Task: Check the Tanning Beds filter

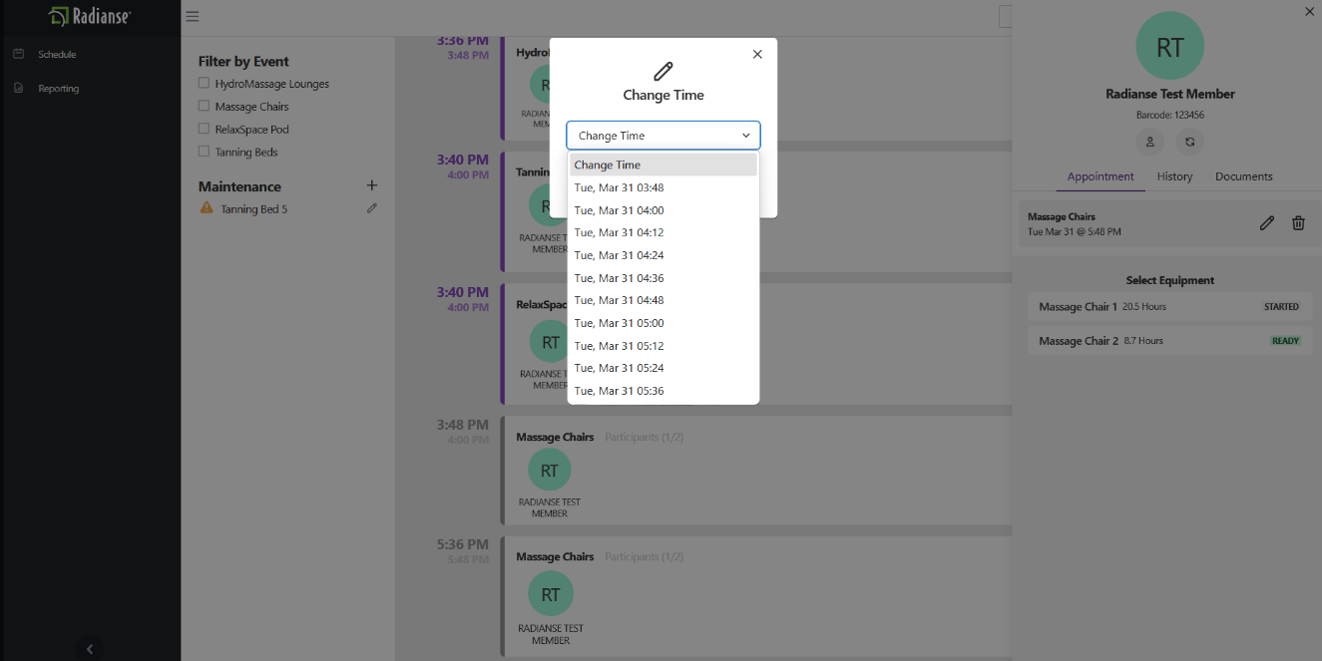Action: (x=204, y=152)
